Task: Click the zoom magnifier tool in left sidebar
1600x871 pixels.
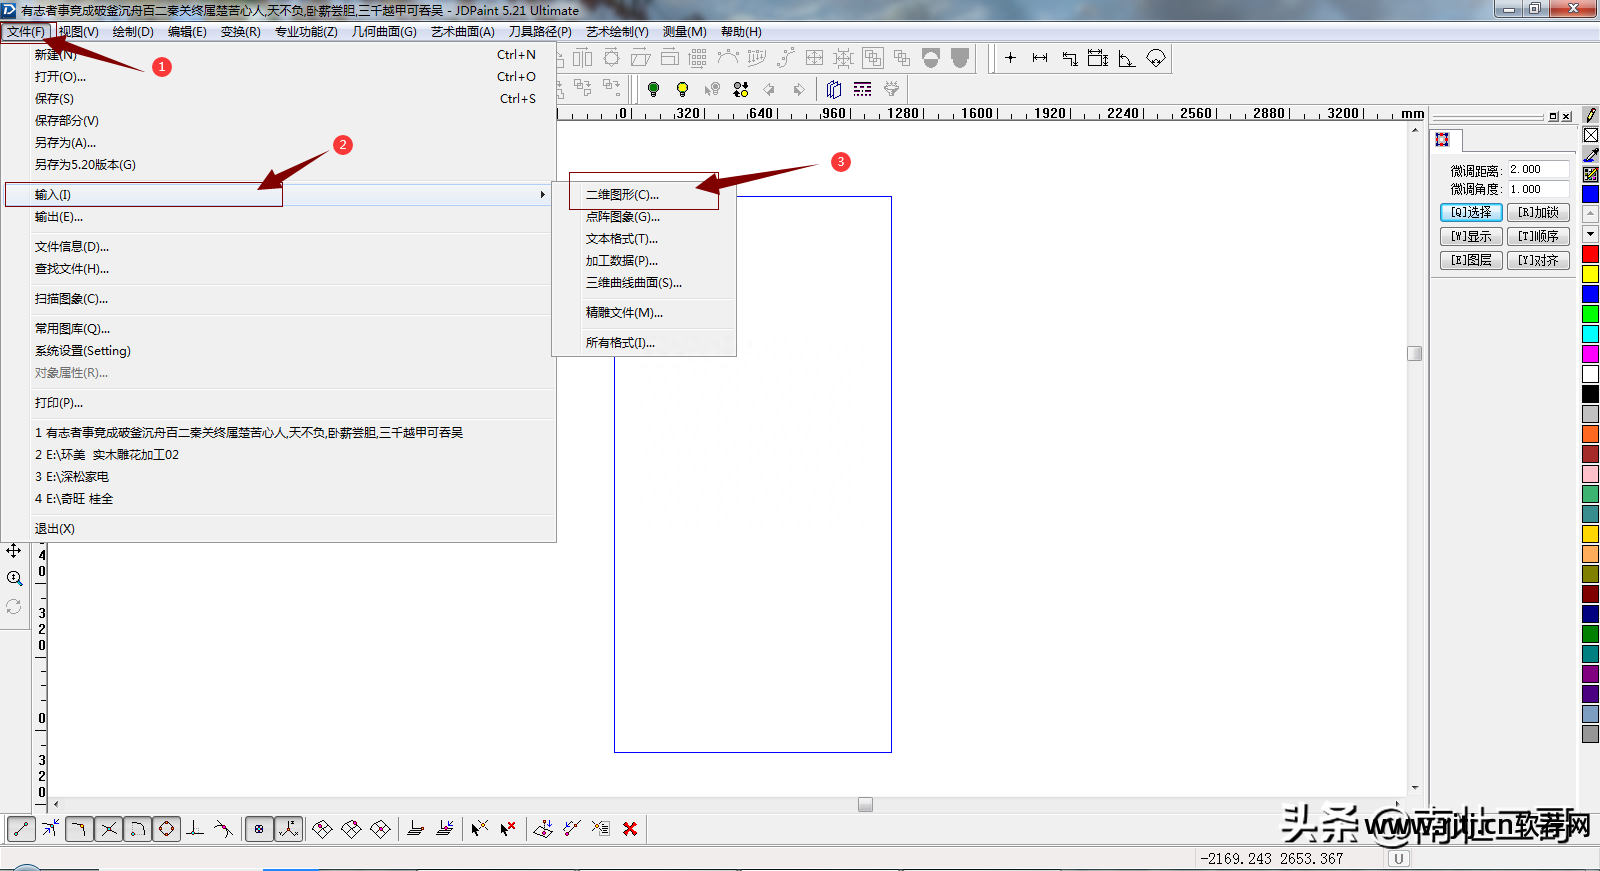Action: [14, 578]
